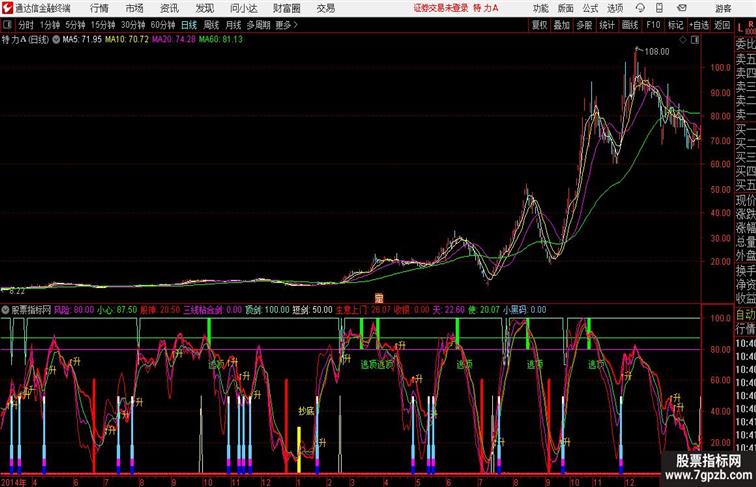The width and height of the screenshot is (756, 487).
Task: Expand the 股票指标网 indicator dropdown arrow
Action: point(5,310)
